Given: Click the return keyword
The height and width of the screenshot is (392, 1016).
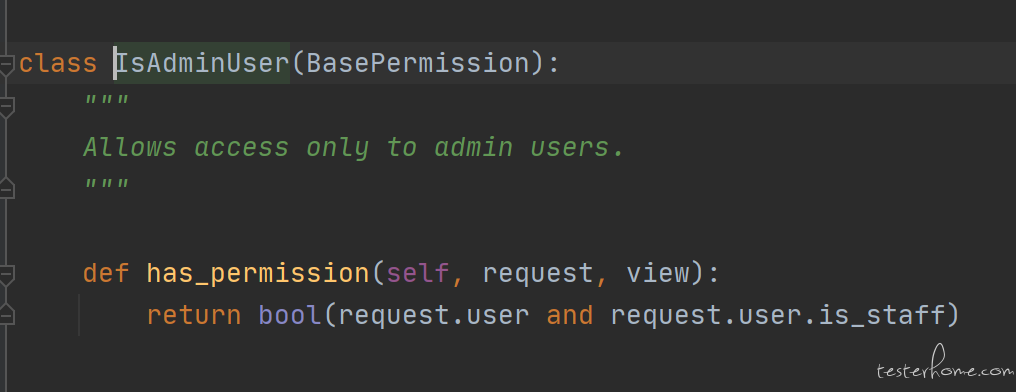Looking at the screenshot, I should click(194, 316).
